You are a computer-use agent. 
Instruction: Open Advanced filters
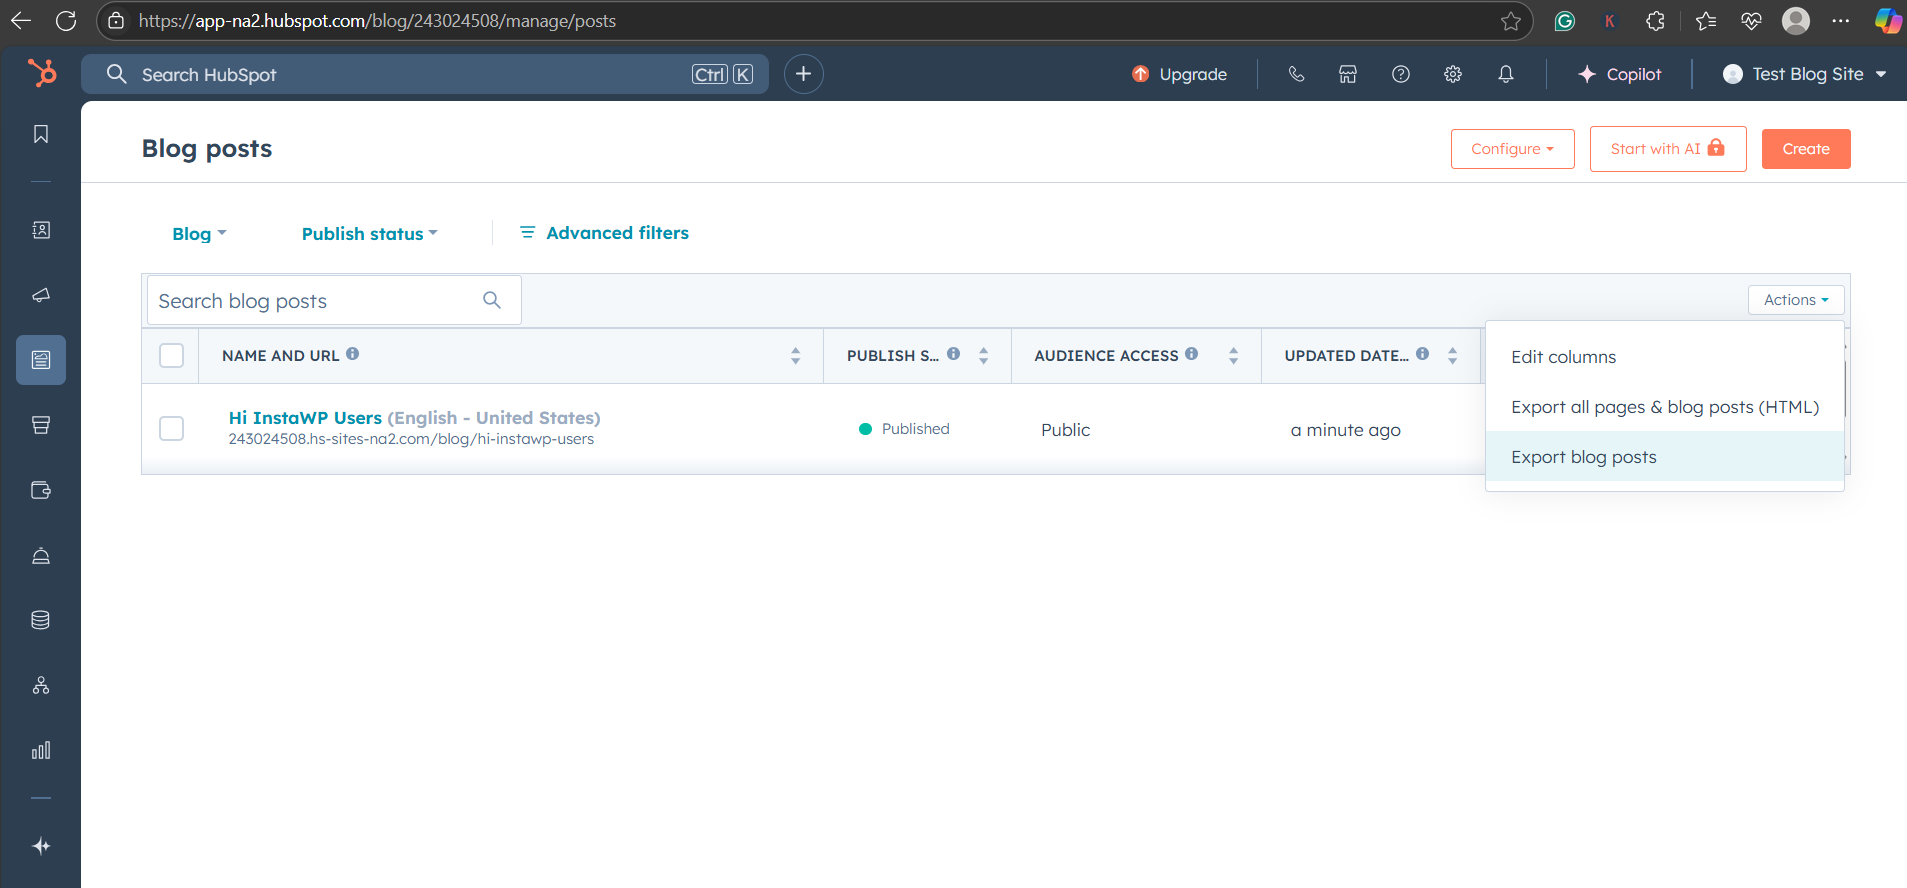pyautogui.click(x=604, y=233)
